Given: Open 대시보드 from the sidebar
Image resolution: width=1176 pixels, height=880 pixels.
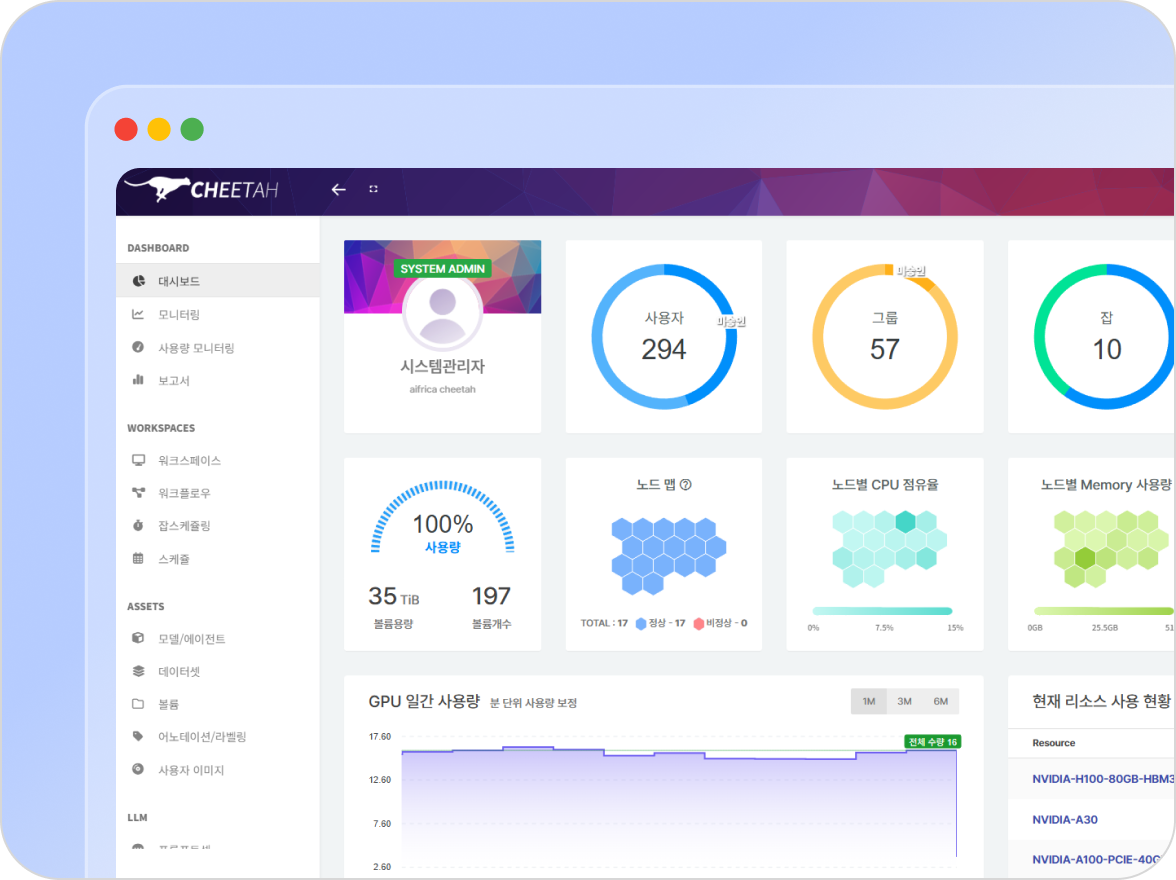Looking at the screenshot, I should (x=179, y=281).
